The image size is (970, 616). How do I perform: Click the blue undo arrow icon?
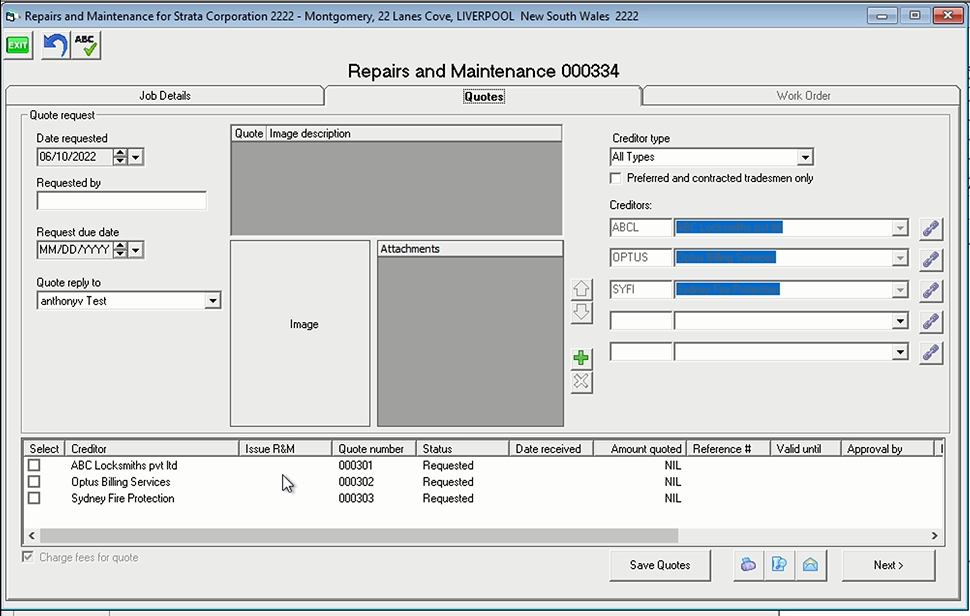coord(55,46)
